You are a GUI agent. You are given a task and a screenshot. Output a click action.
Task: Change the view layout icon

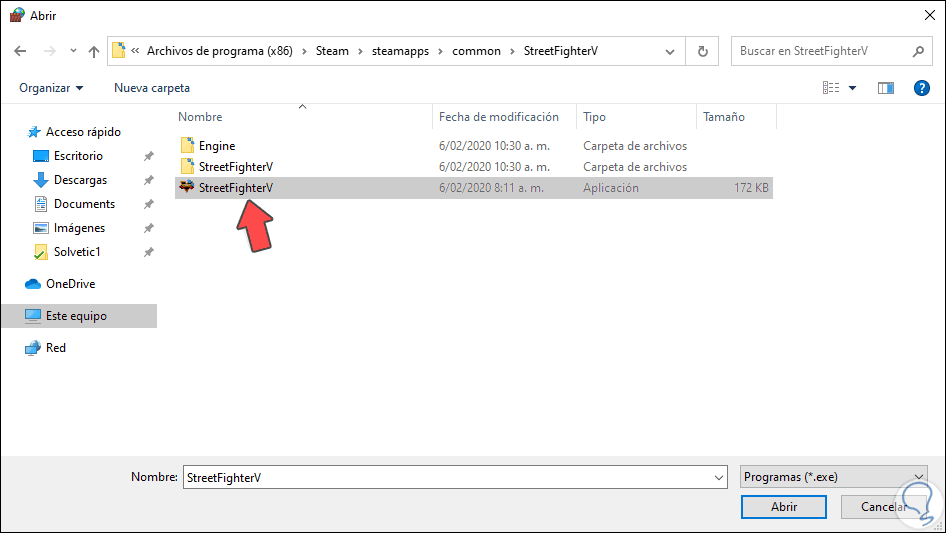pyautogui.click(x=831, y=88)
